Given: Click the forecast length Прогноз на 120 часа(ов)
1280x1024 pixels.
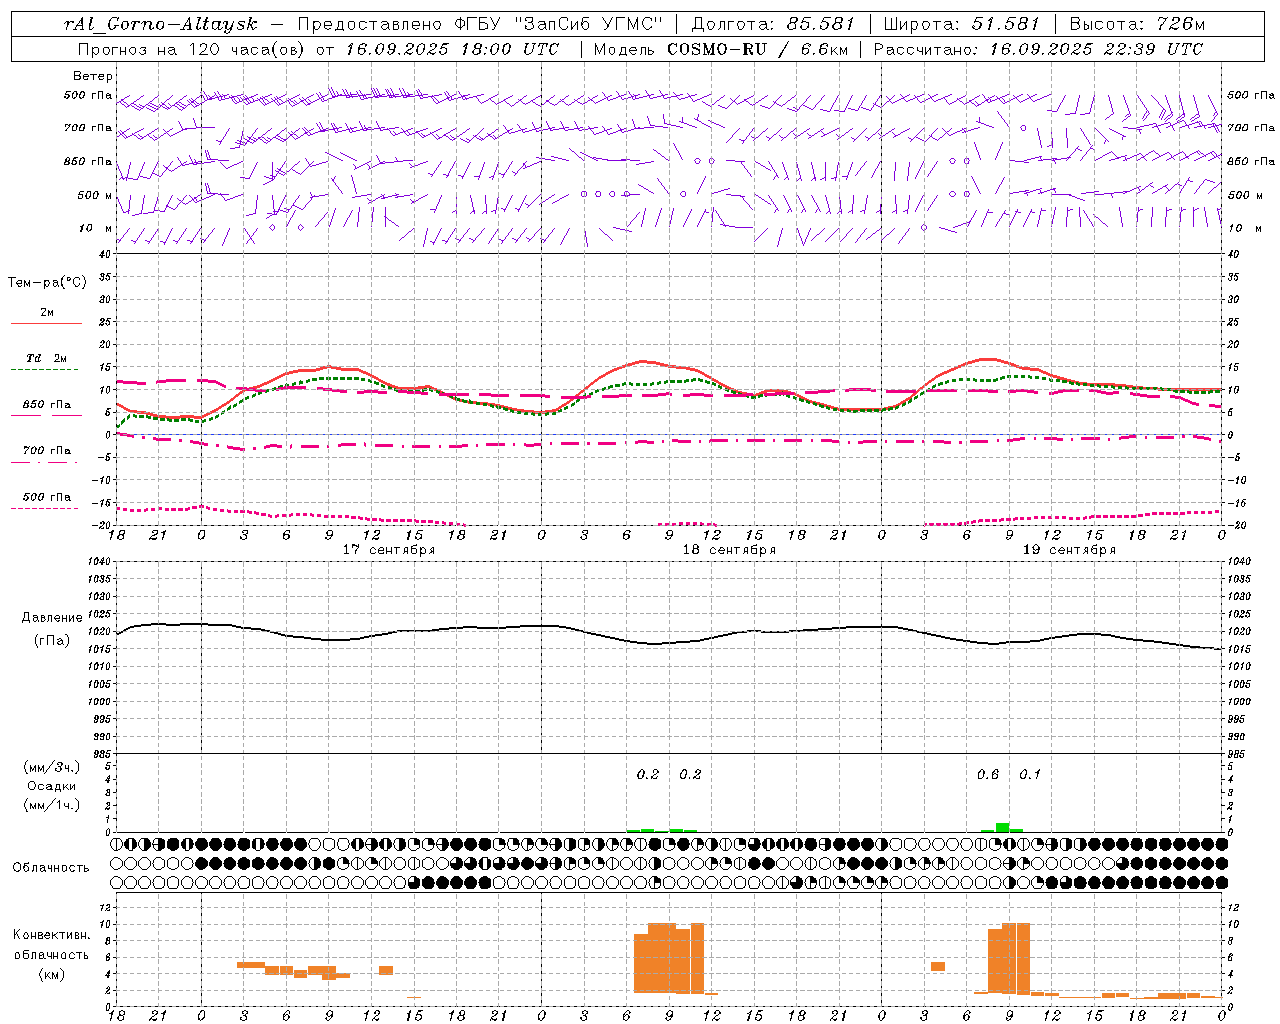Looking at the screenshot, I should pos(191,49).
